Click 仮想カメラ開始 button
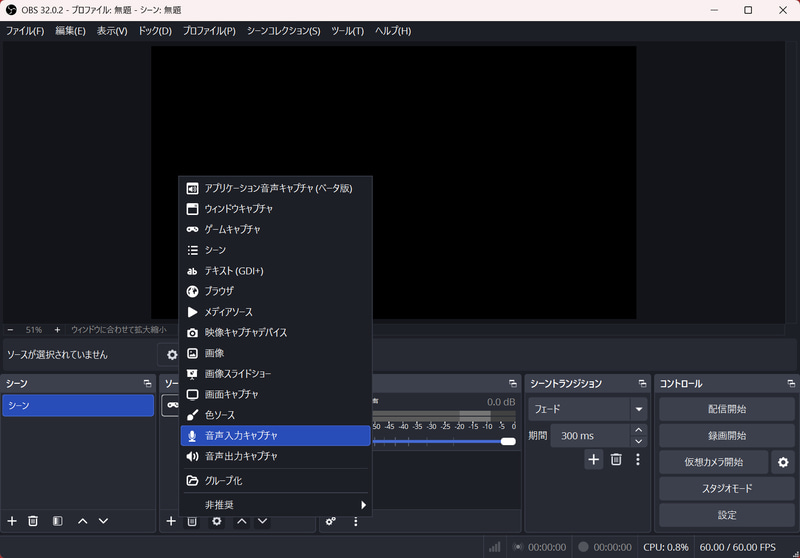This screenshot has height=558, width=800. [x=714, y=462]
